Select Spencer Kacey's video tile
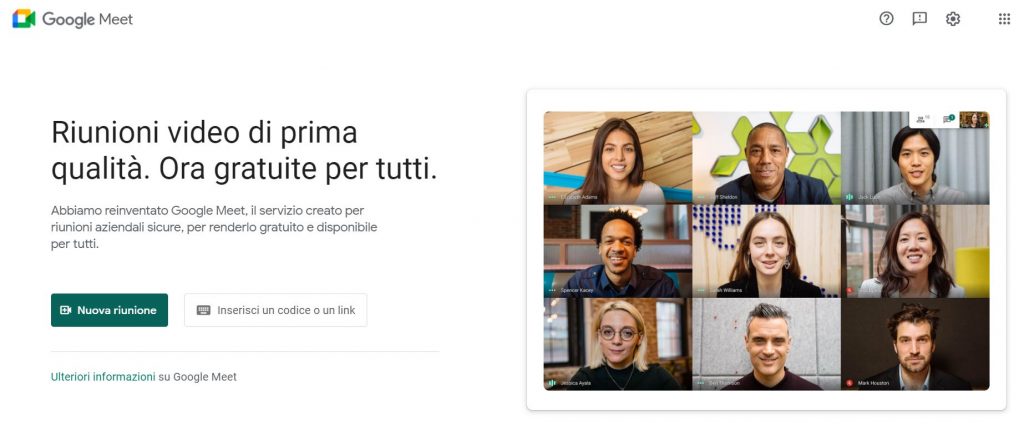This screenshot has width=1024, height=440. click(618, 251)
